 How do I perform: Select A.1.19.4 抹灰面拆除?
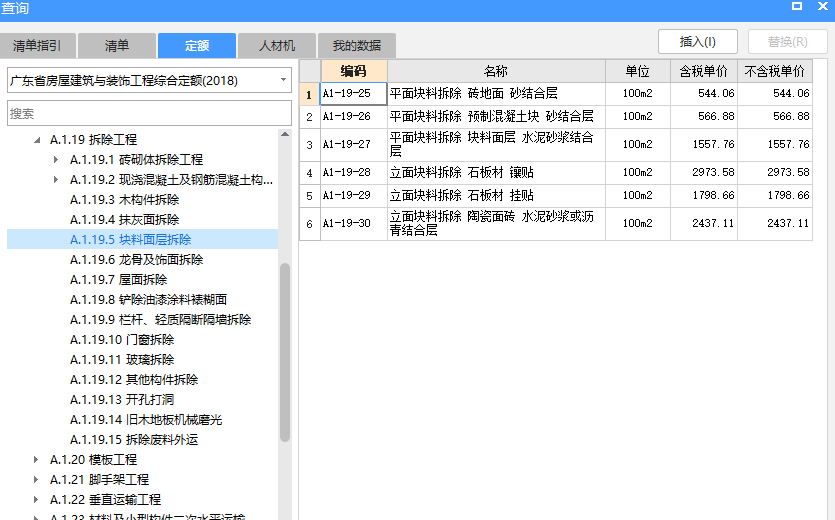point(124,220)
